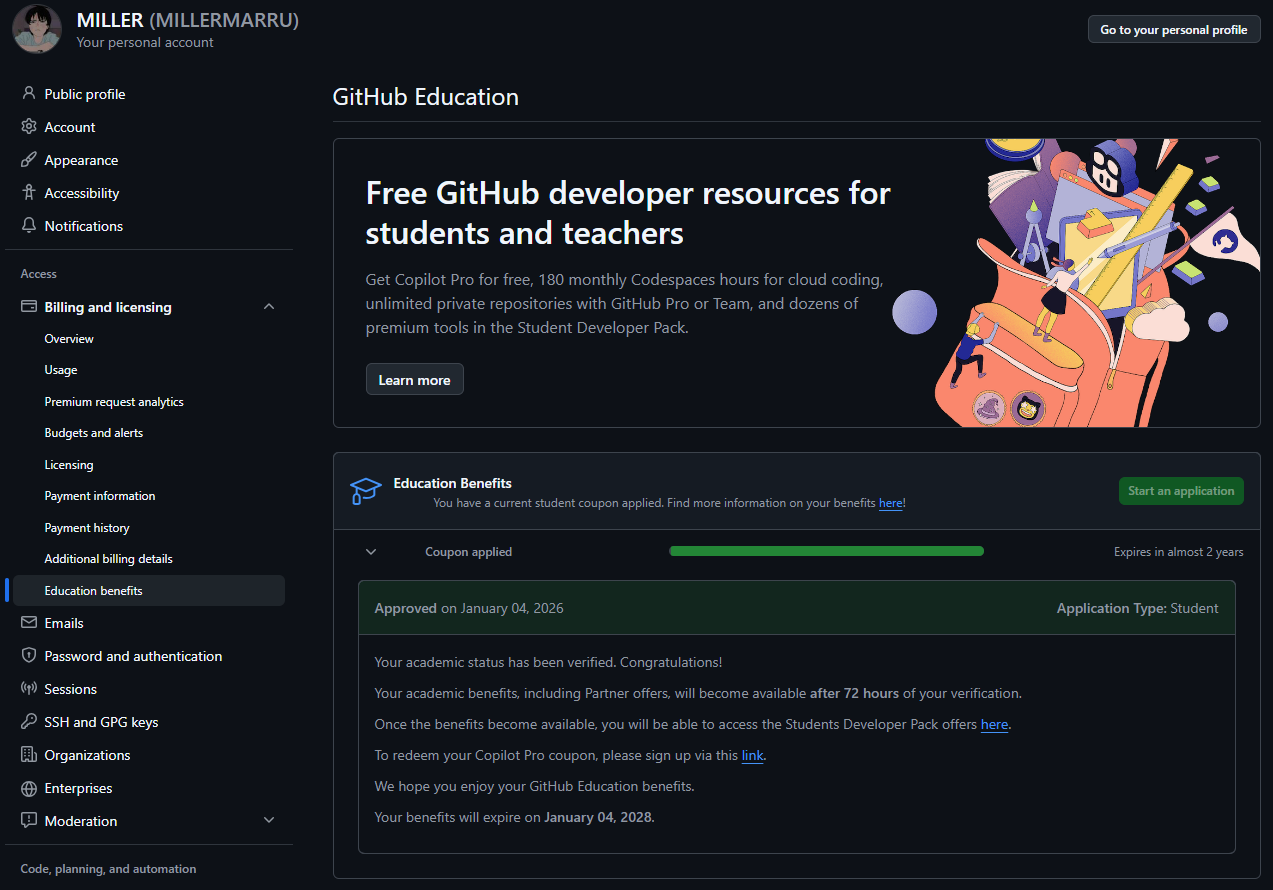Click the Enterprises globe icon
1273x890 pixels.
(29, 788)
